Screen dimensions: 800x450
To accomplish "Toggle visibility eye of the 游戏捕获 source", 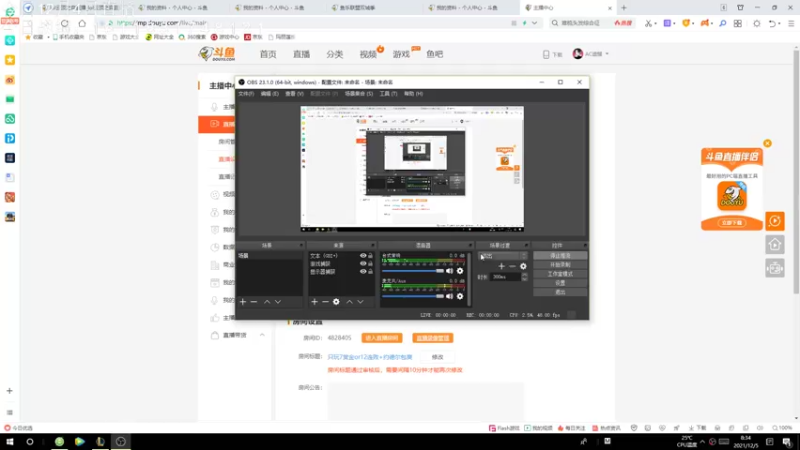I will point(363,264).
